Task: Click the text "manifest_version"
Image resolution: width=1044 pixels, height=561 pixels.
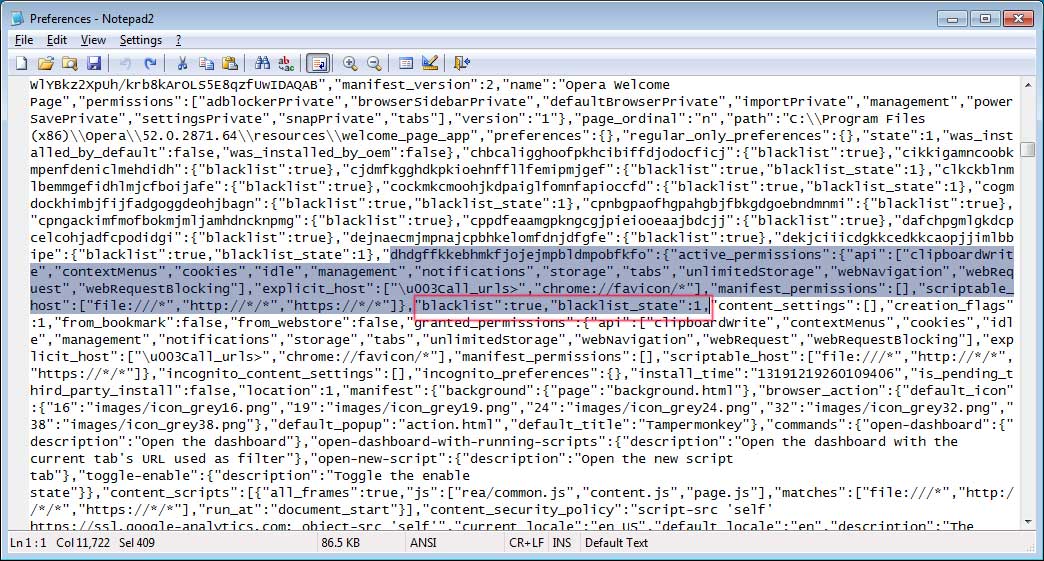Action: (407, 85)
